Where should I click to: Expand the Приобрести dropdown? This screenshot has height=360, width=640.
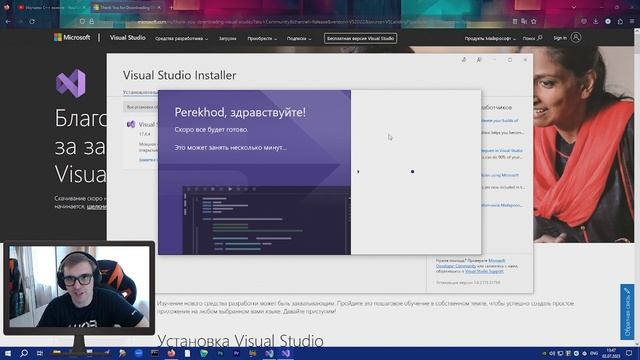pyautogui.click(x=262, y=38)
